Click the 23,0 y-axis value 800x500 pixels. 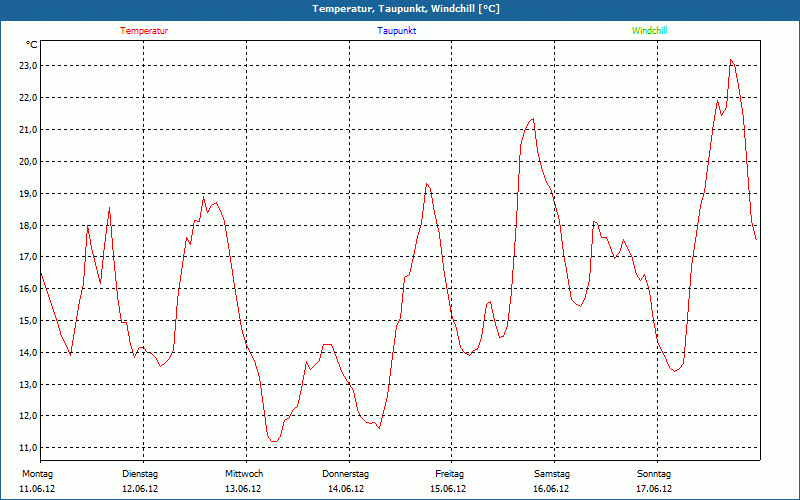[x=28, y=66]
